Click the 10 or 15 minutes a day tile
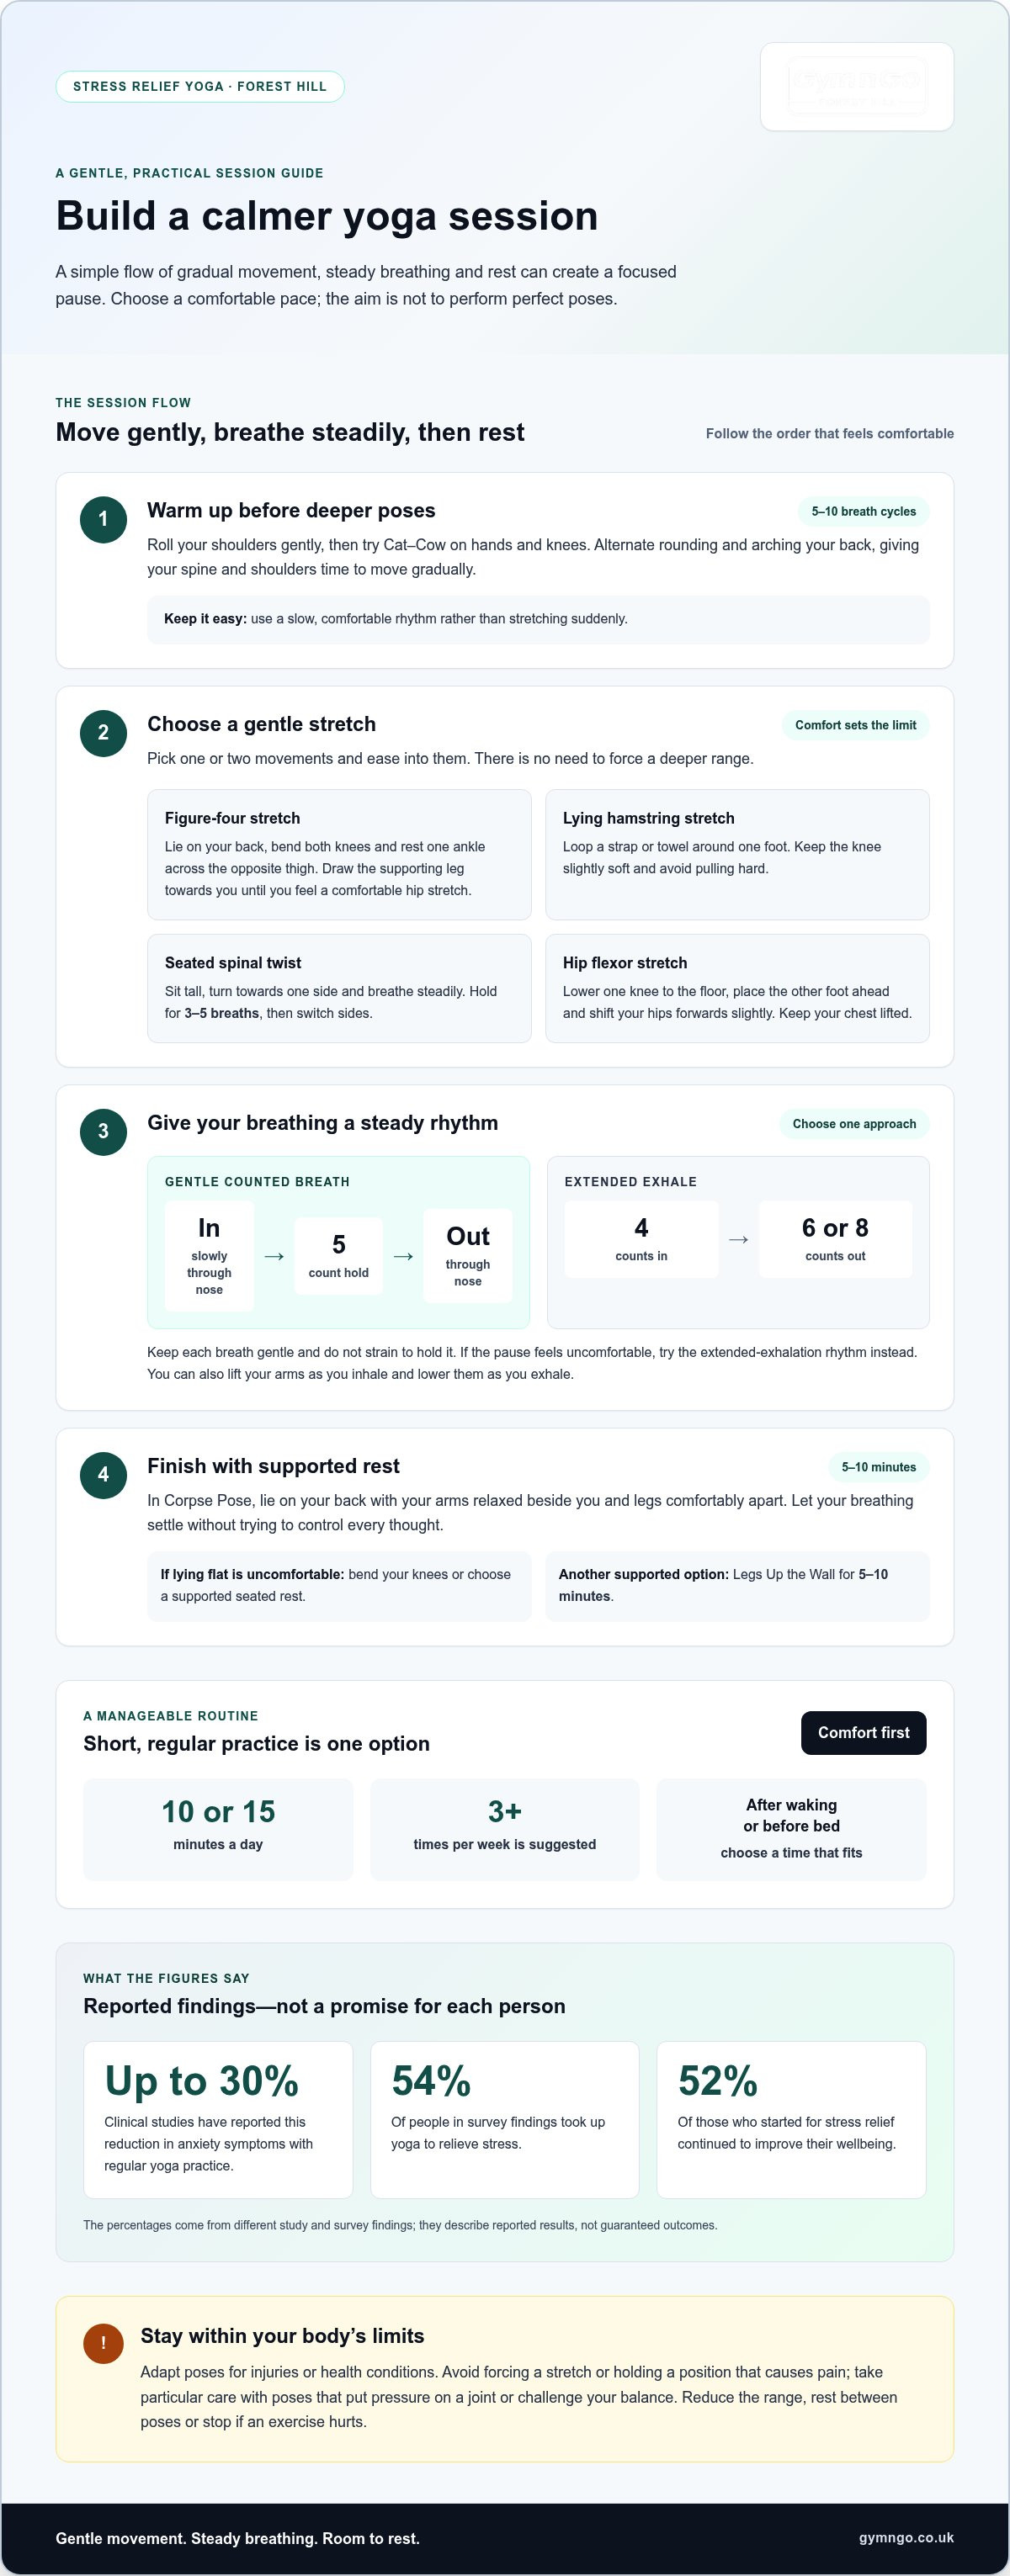This screenshot has height=2576, width=1010. pyautogui.click(x=218, y=1829)
